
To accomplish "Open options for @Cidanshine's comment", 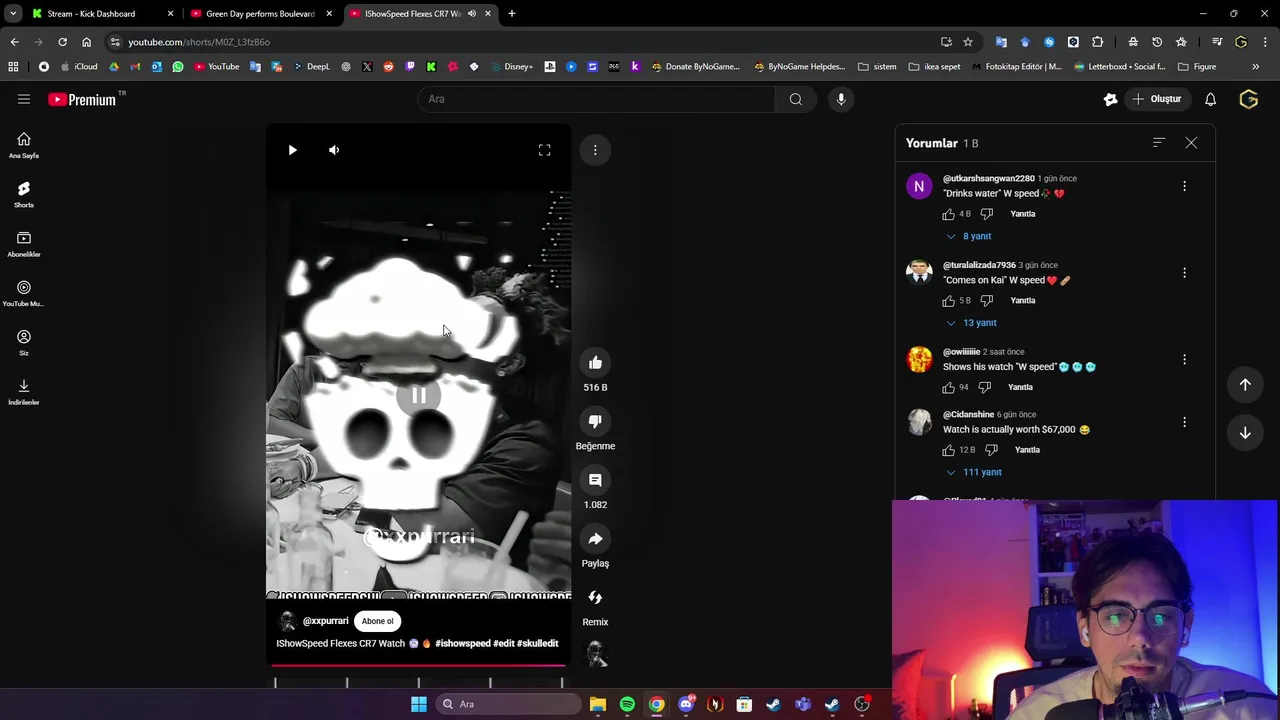I will coord(1184,422).
